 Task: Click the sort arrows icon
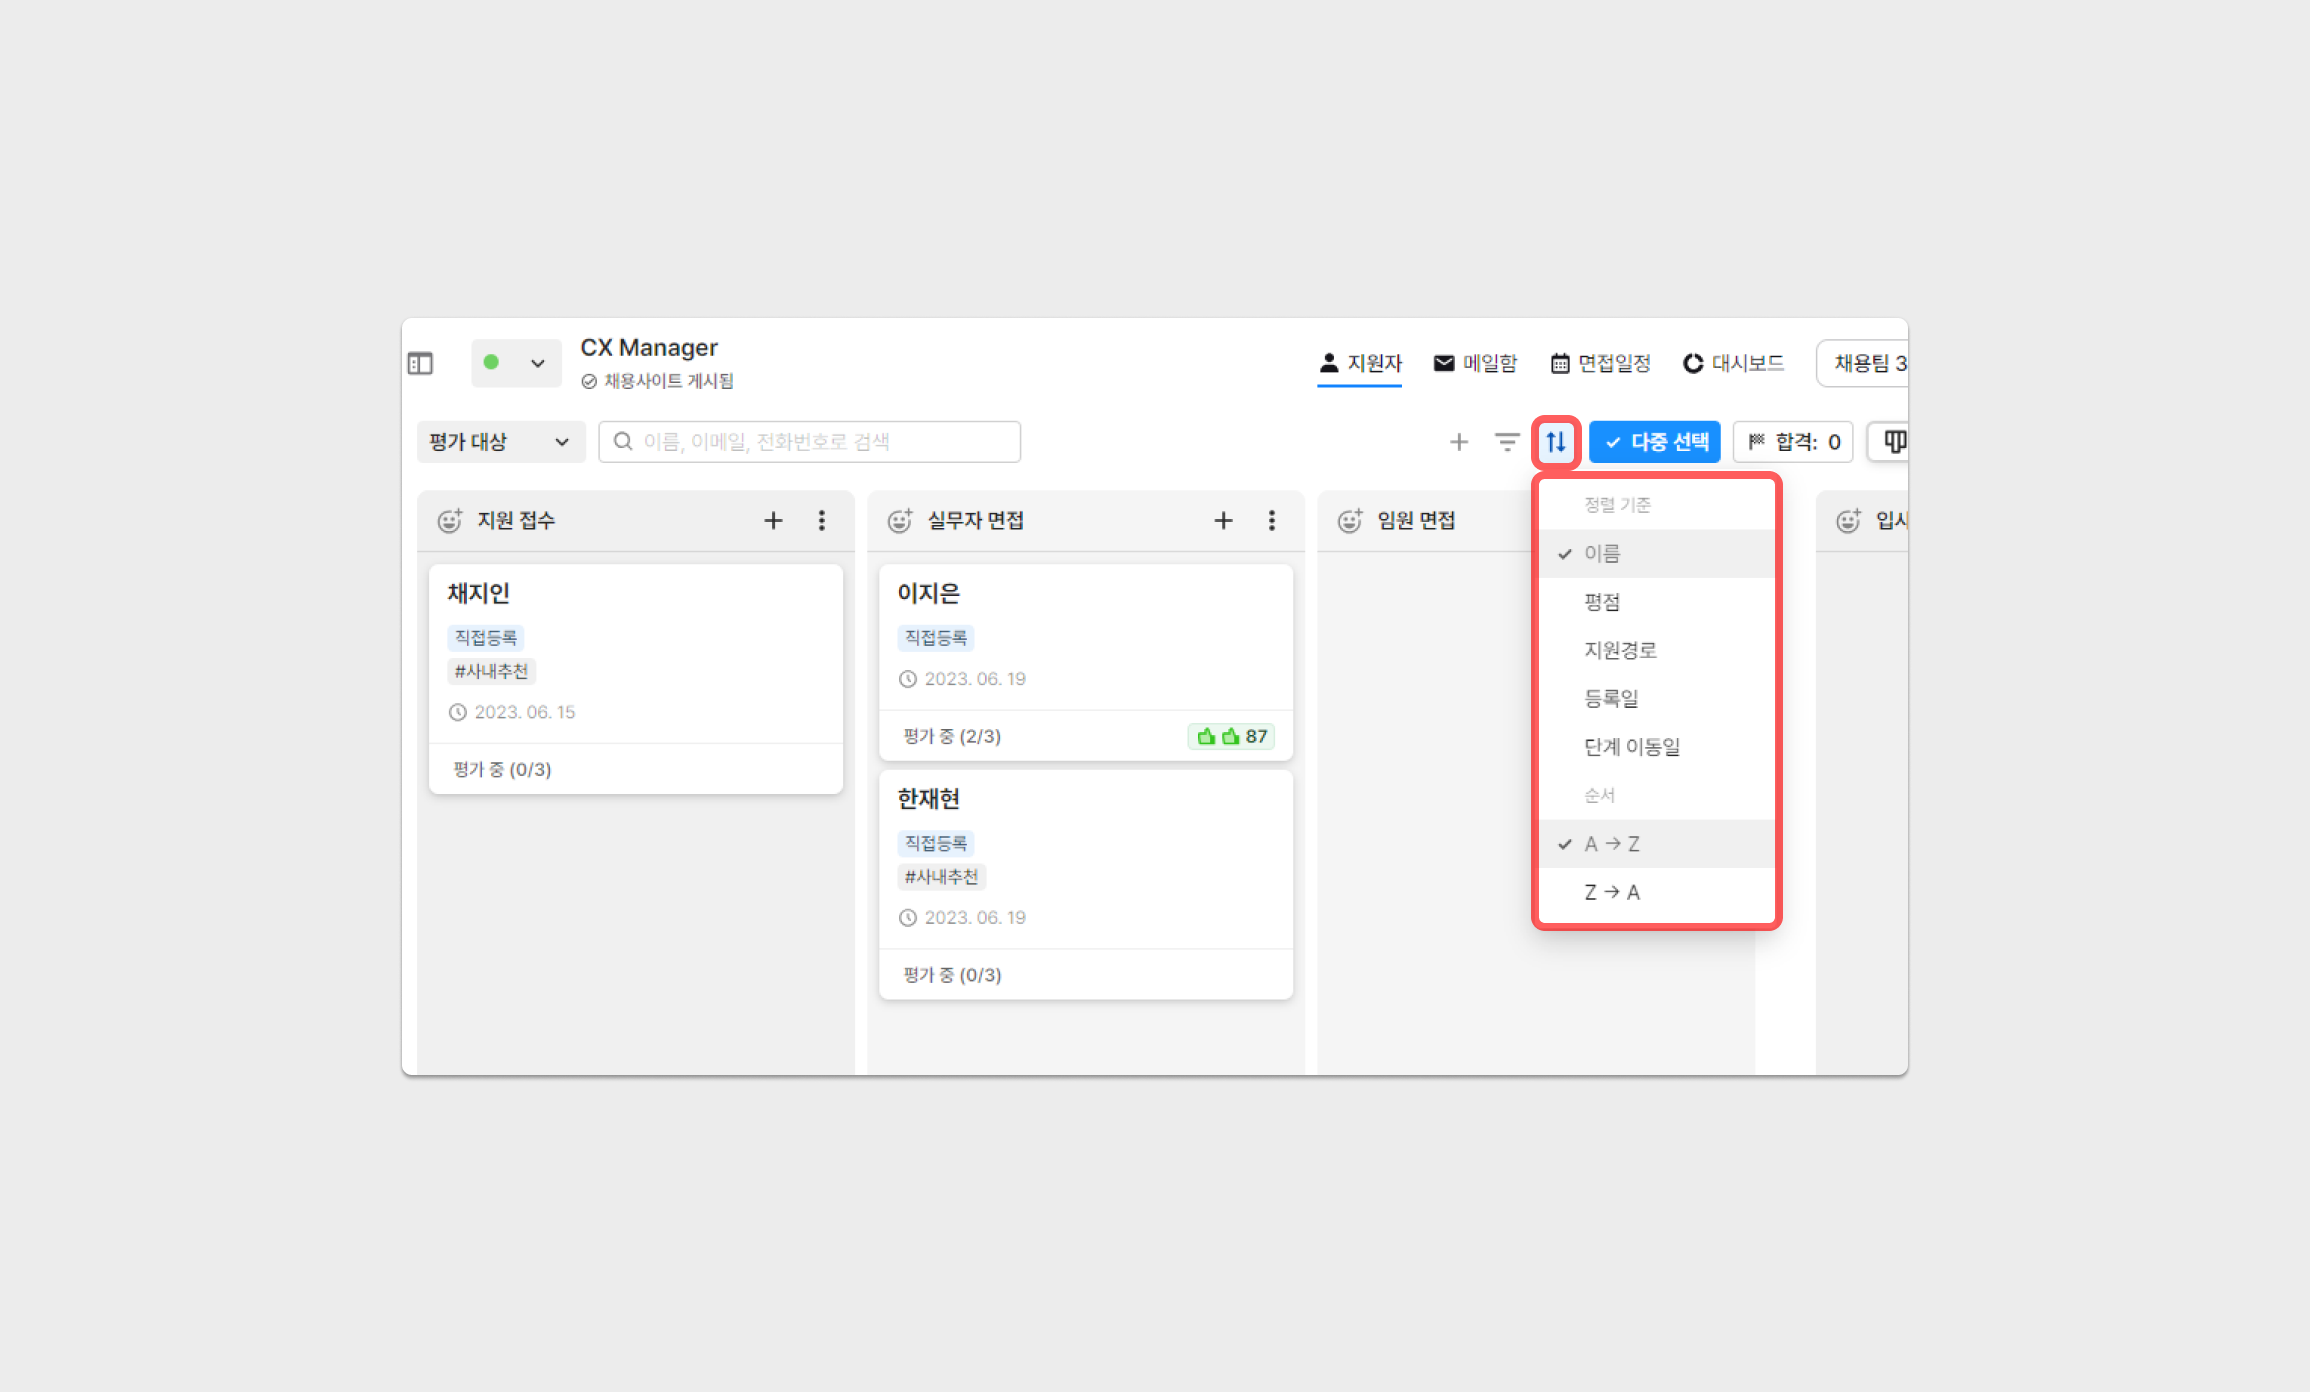pos(1556,441)
